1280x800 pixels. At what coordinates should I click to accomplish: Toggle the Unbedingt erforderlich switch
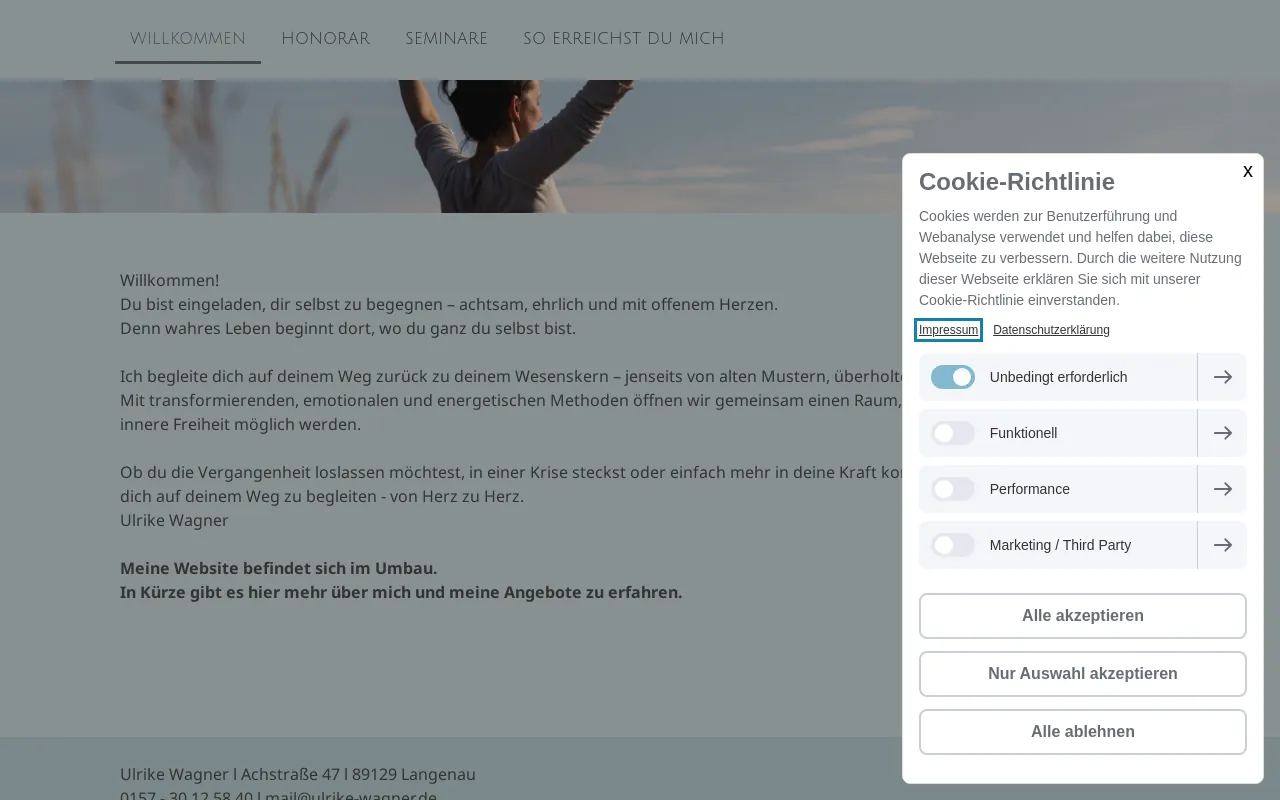click(x=953, y=377)
